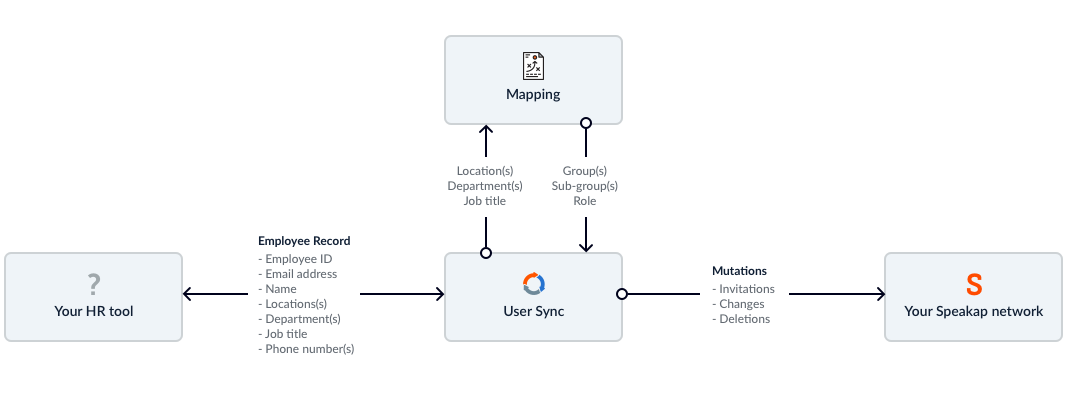
Task: Click the Employee ID list entry
Action: [295, 259]
